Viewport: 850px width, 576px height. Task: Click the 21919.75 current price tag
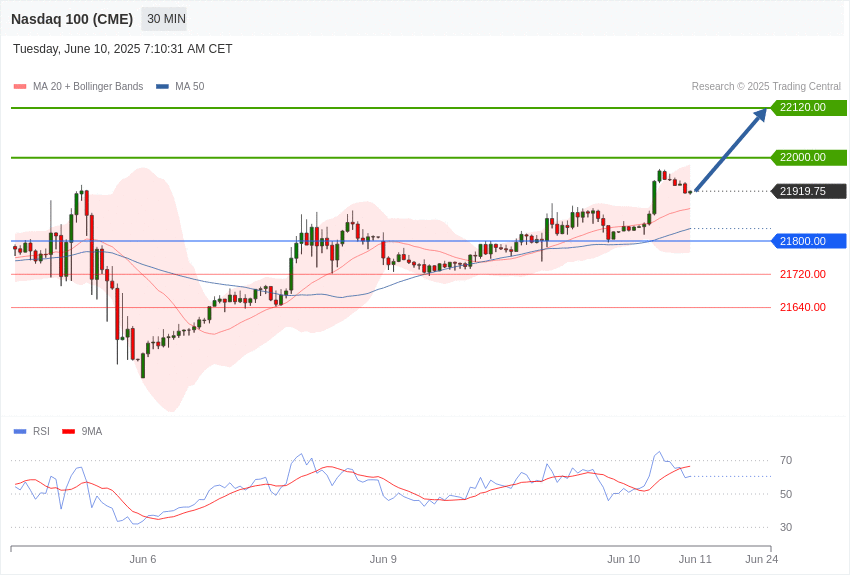(809, 191)
